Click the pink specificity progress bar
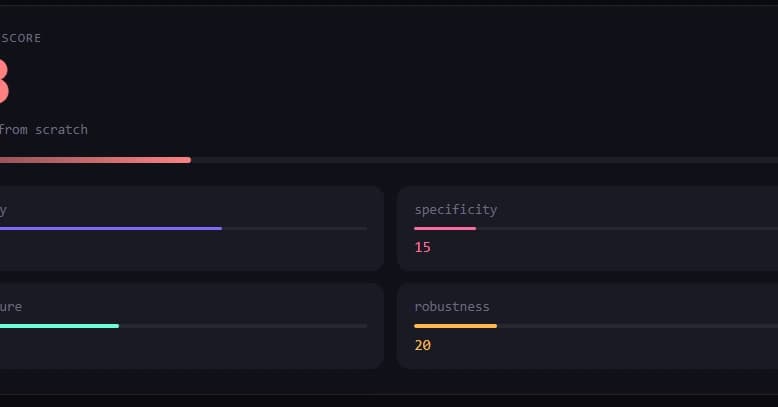 click(445, 228)
